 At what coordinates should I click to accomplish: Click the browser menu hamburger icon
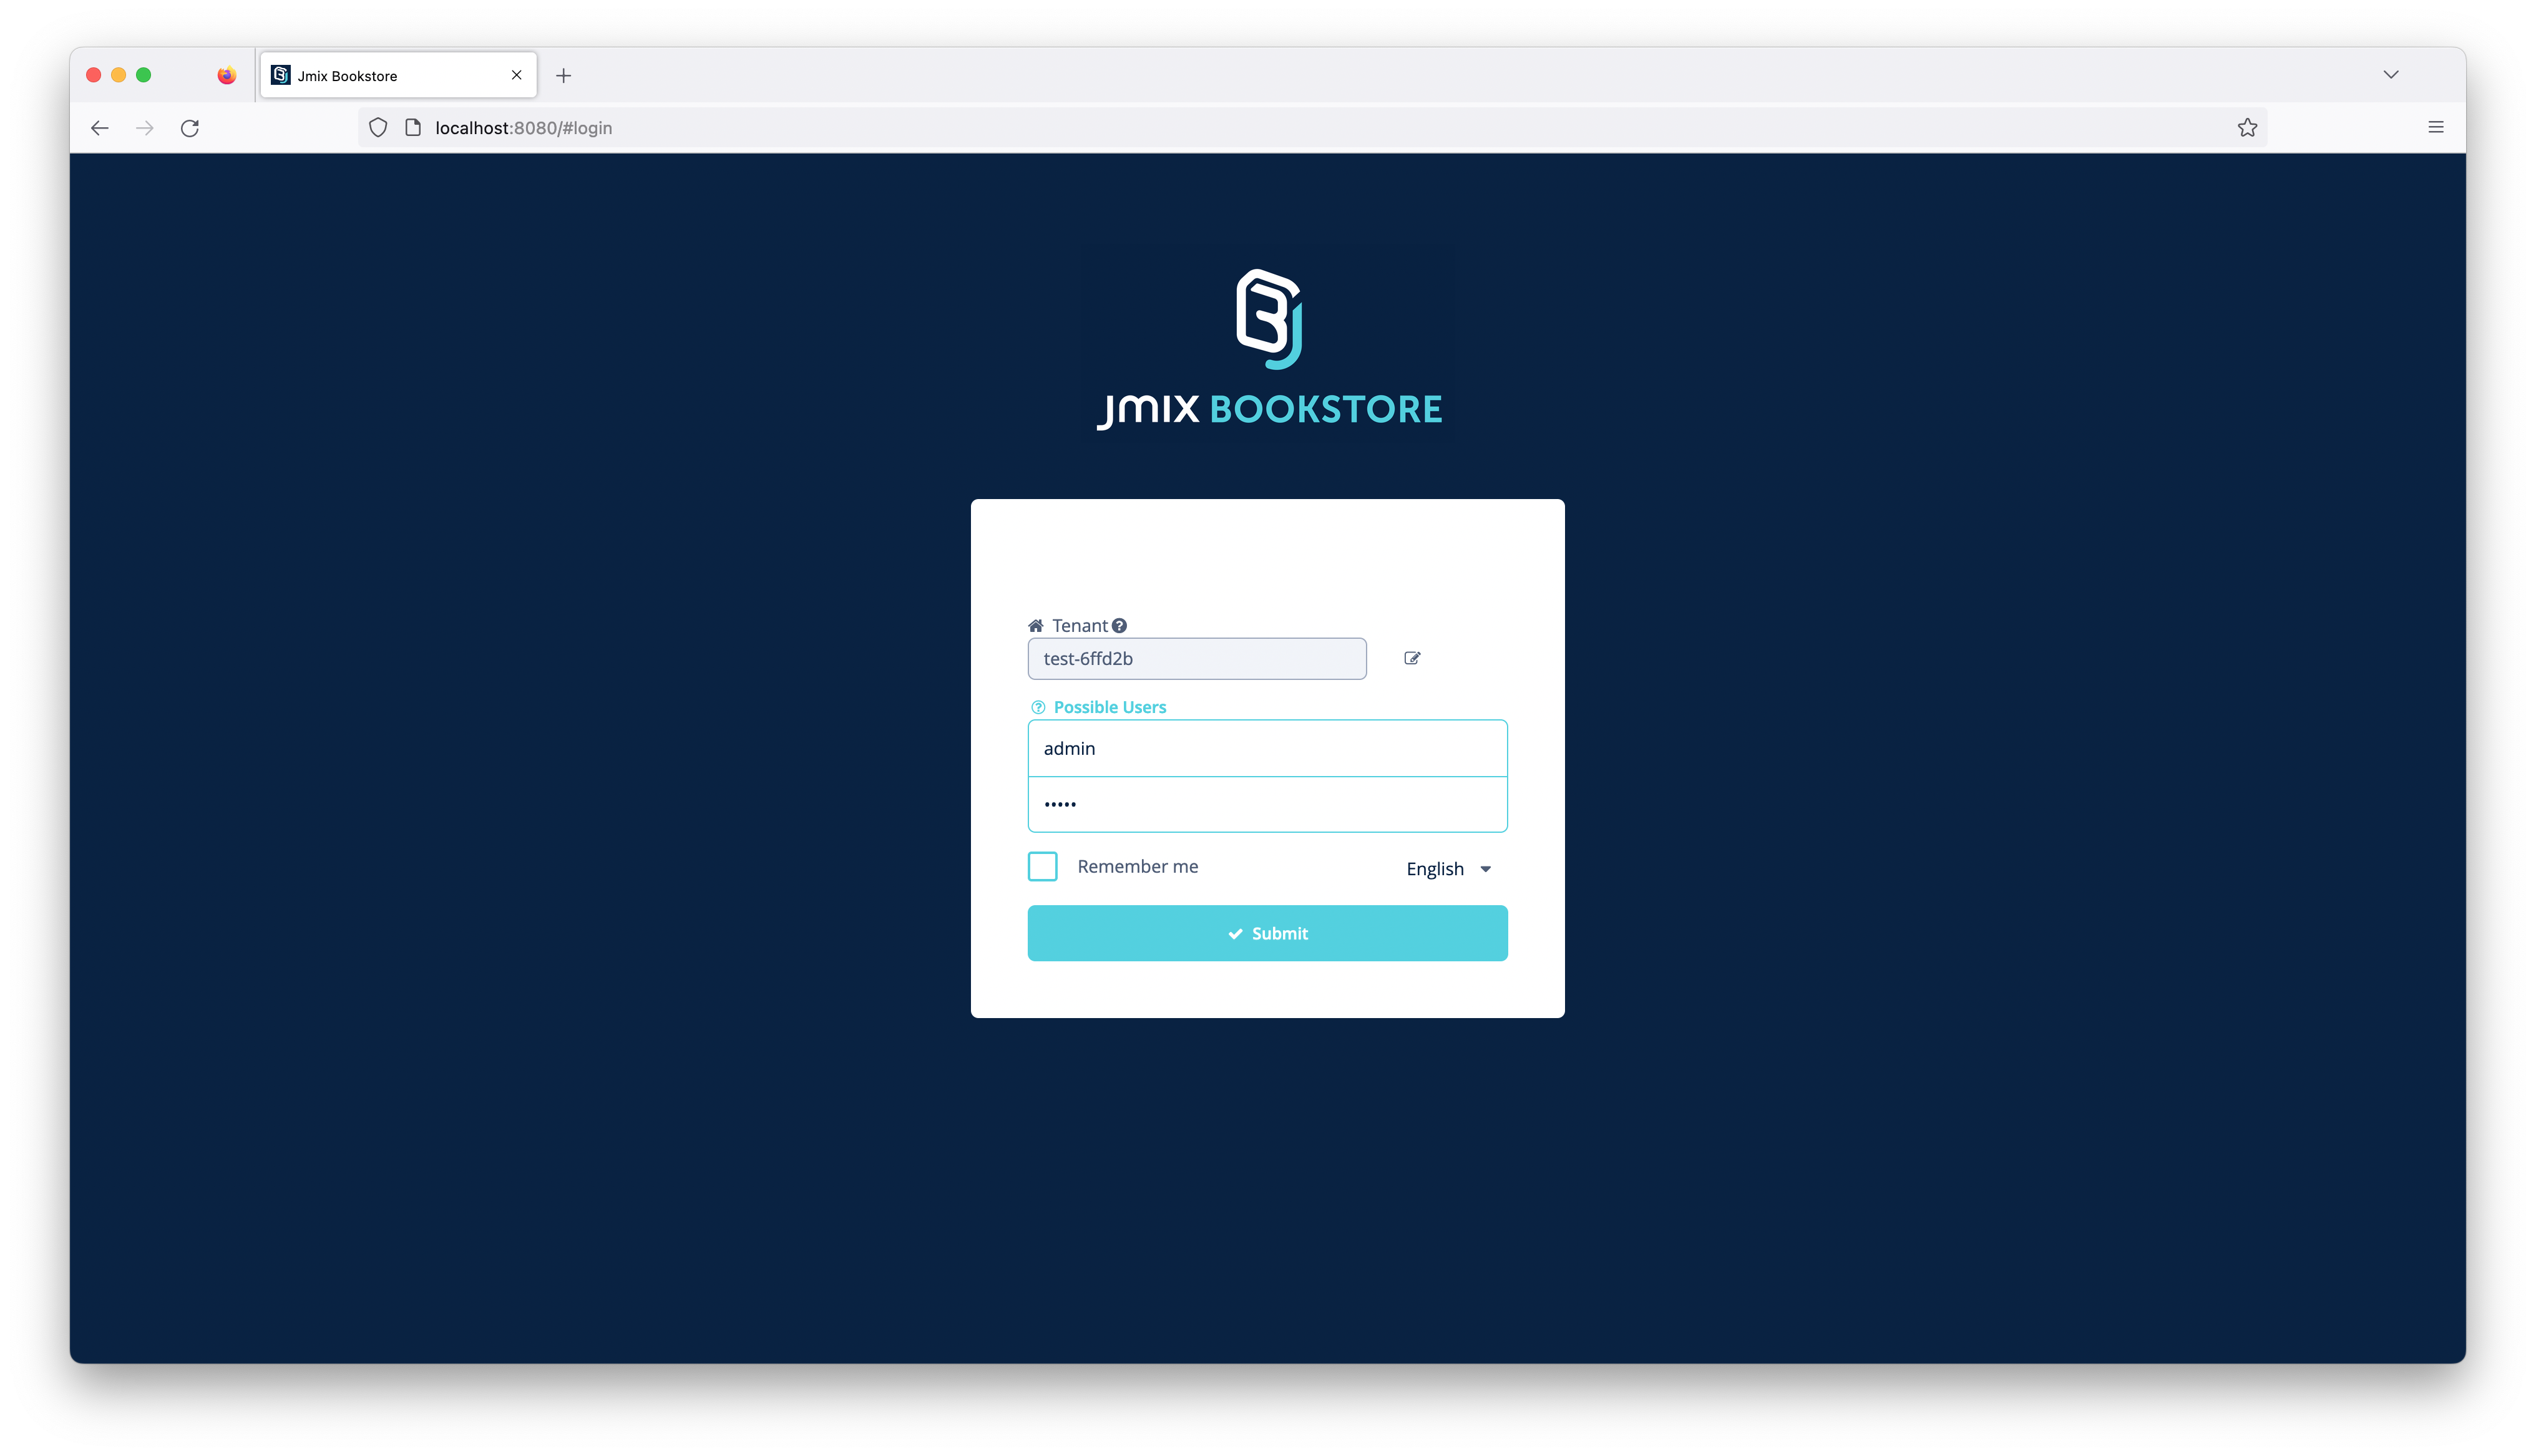coord(2437,125)
